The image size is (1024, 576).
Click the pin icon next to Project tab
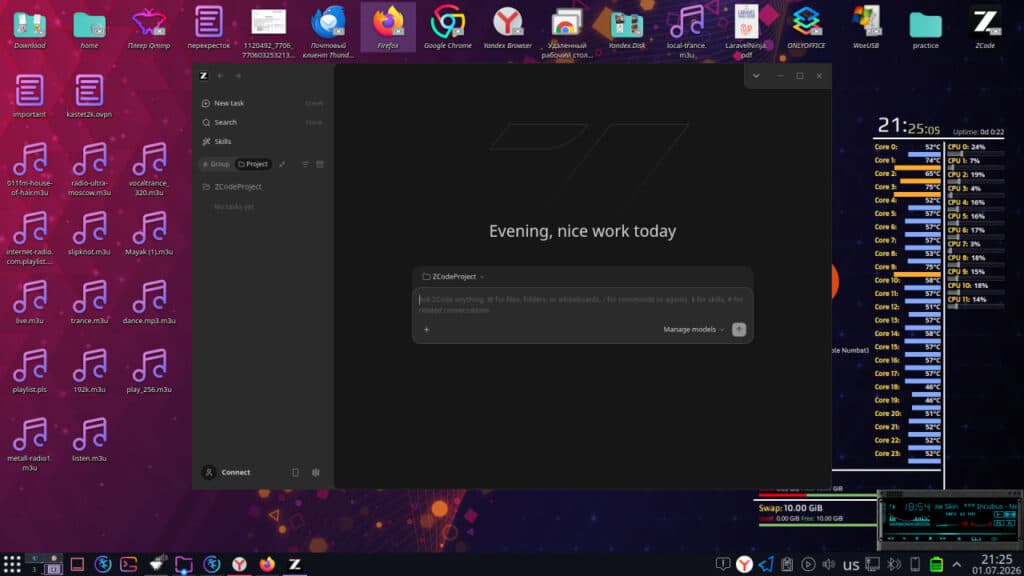pyautogui.click(x=282, y=164)
